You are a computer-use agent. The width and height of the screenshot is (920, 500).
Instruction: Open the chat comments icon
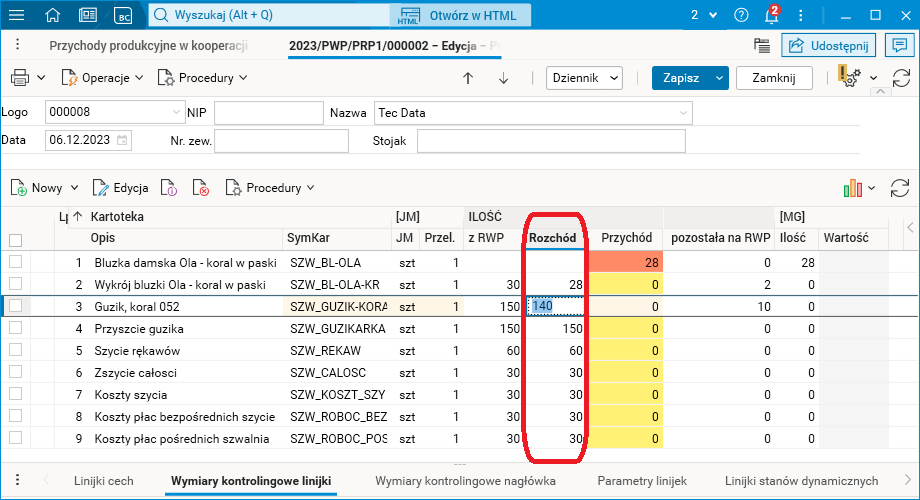click(899, 45)
